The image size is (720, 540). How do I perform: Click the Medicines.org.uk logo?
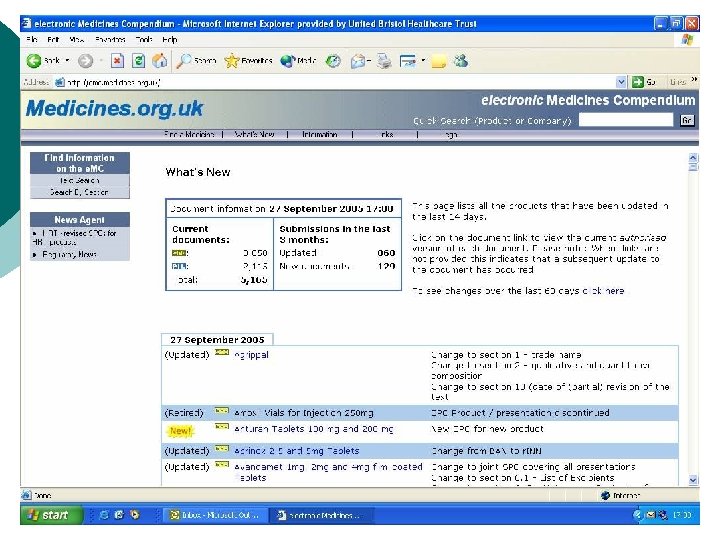coord(114,108)
